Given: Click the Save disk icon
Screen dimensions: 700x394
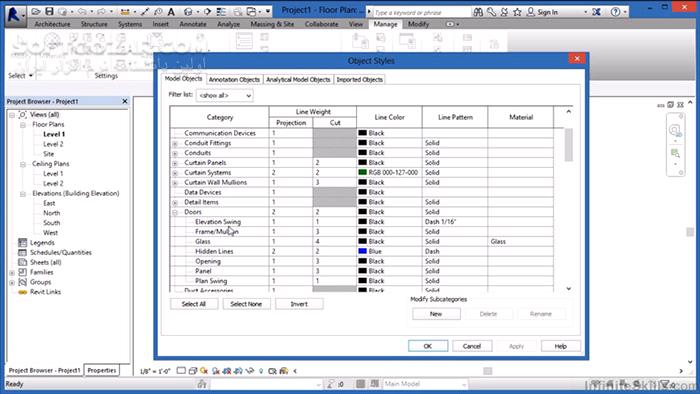Looking at the screenshot, I should point(50,12).
